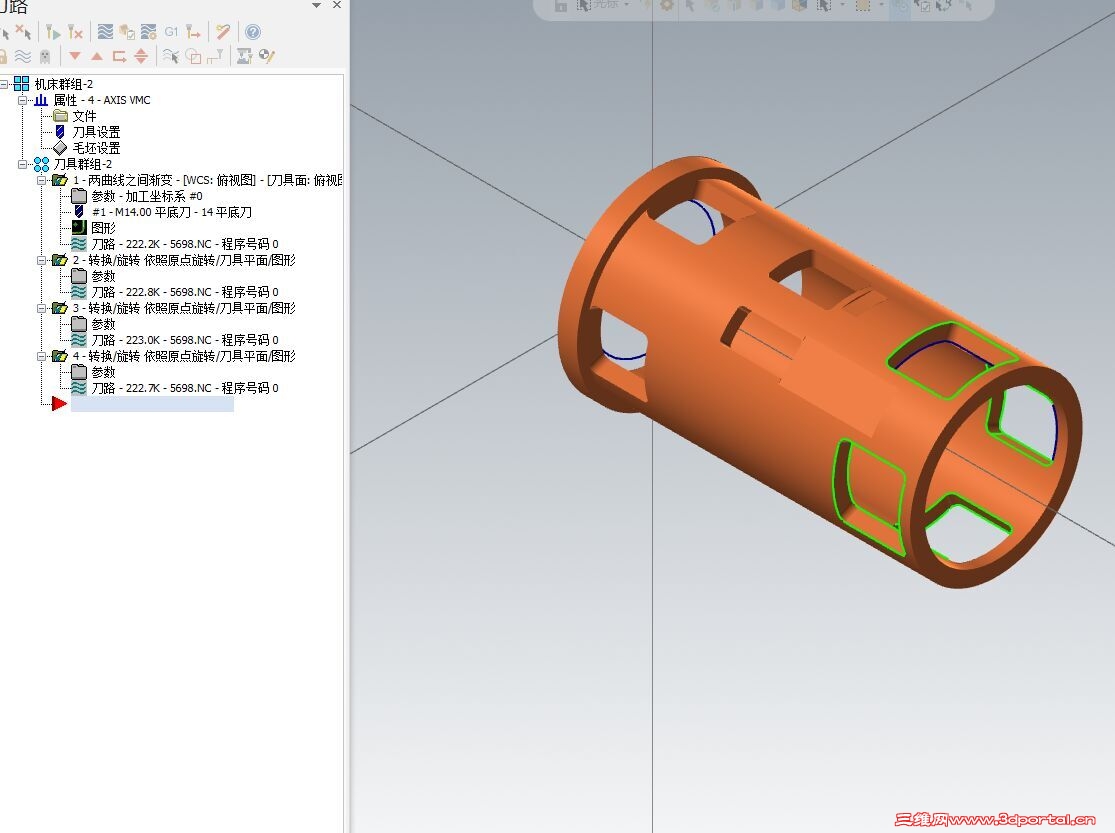Toggle selection folder of operation 1 两曲线之间渐变
This screenshot has height=833, width=1115.
pyautogui.click(x=60, y=180)
